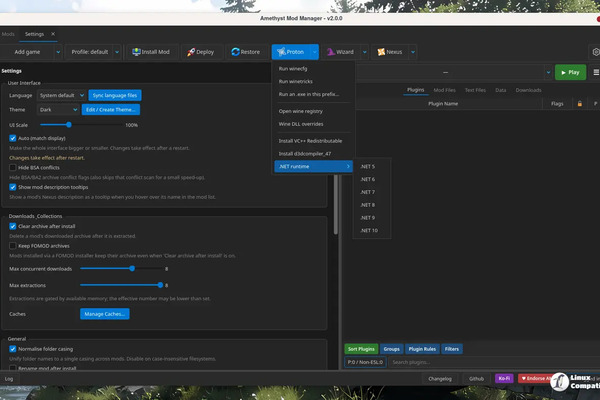The height and width of the screenshot is (400, 600).
Task: Open the Theme Dark dropdown
Action: (58, 109)
